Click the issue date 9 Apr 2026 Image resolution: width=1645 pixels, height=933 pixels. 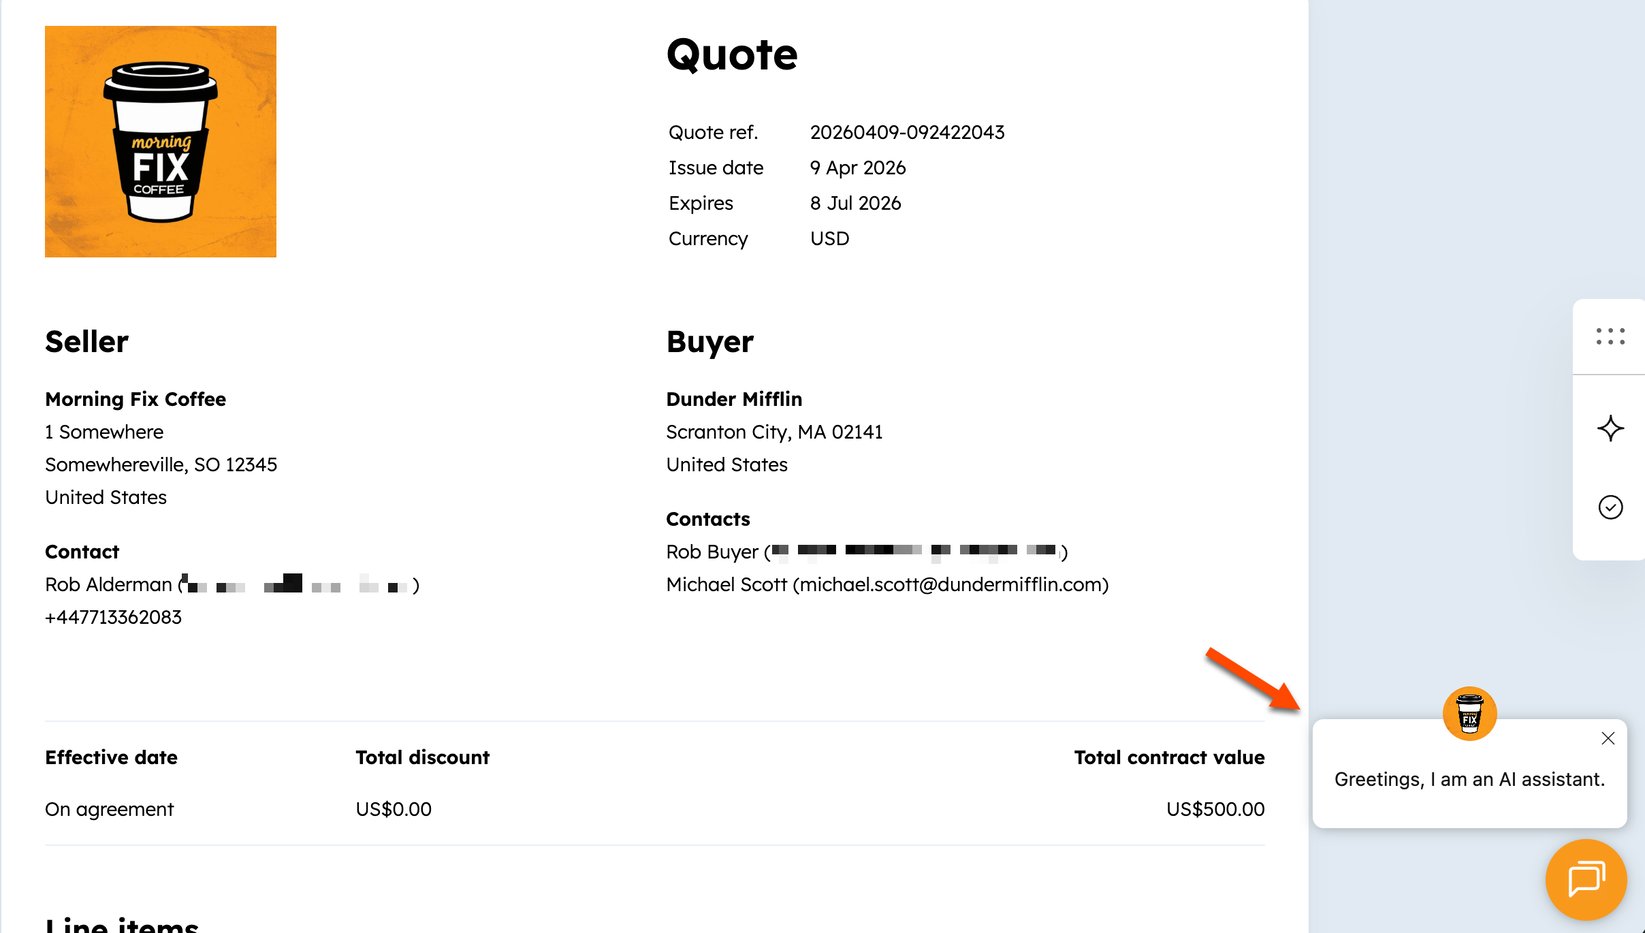point(858,168)
